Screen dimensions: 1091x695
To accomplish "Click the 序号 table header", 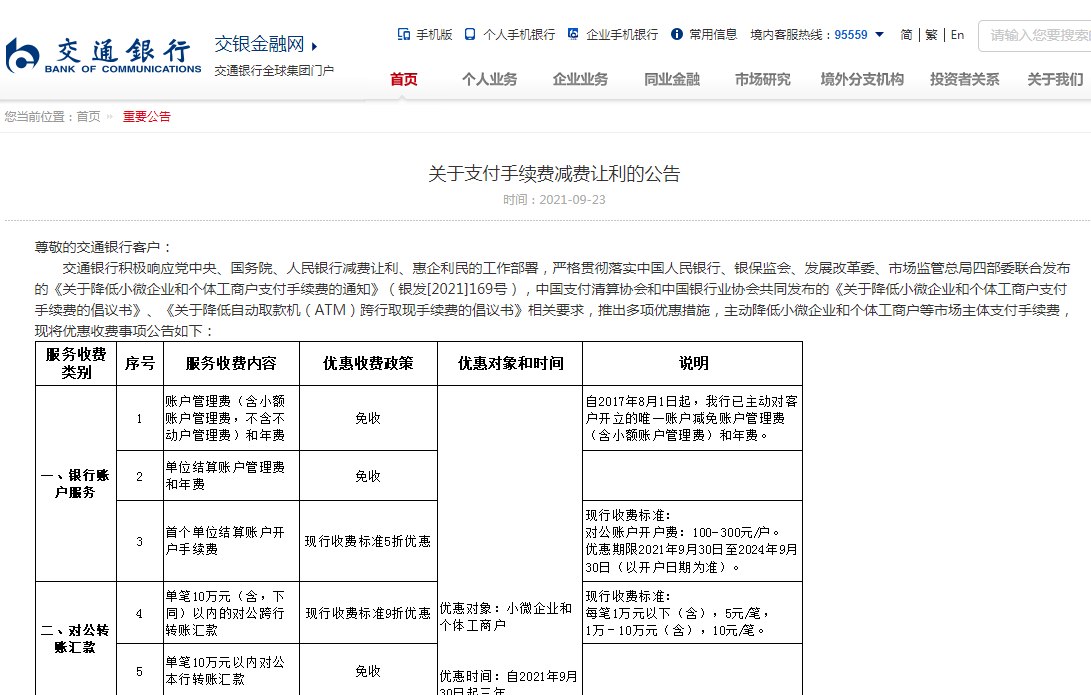I will tap(140, 363).
